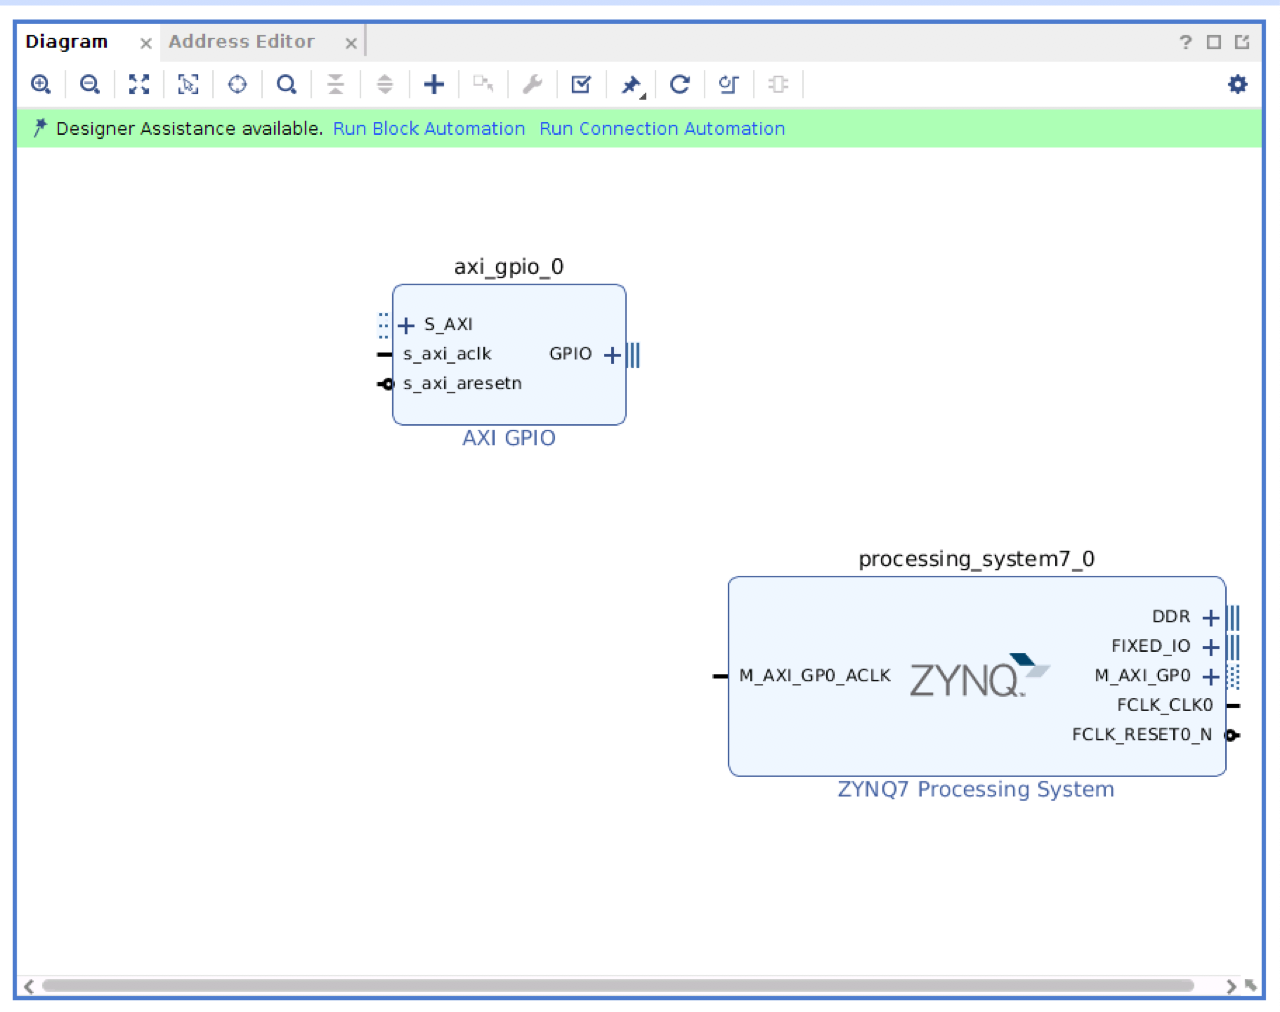Click the Zoom Fit icon

click(139, 84)
